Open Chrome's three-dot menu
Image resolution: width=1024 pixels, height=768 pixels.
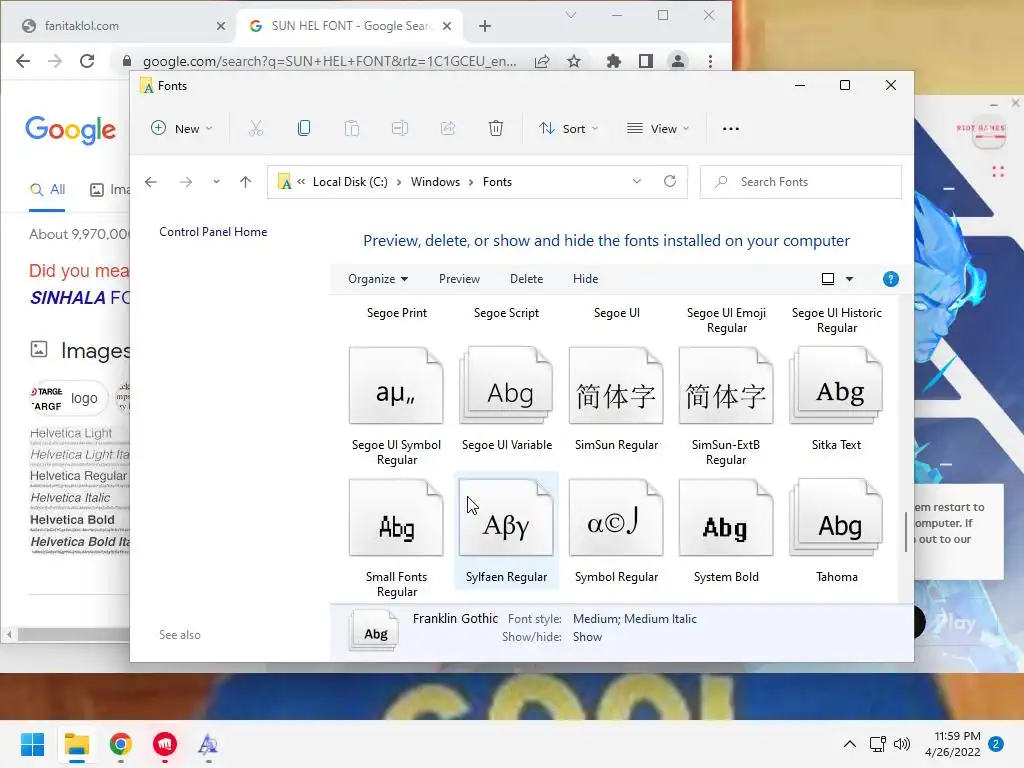[x=710, y=61]
